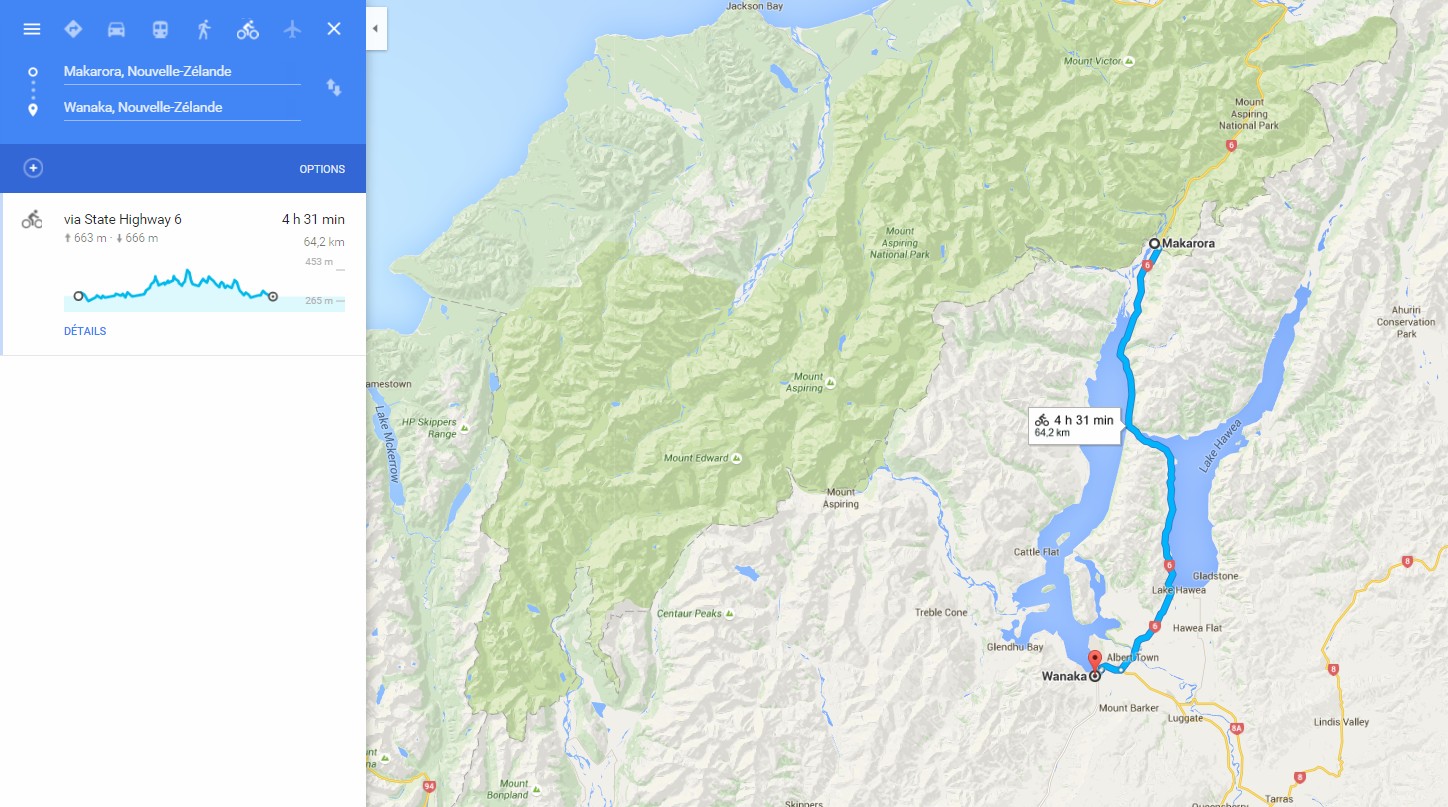Swap start and destination points
Screen dimensions: 1448x807
pyautogui.click(x=334, y=88)
